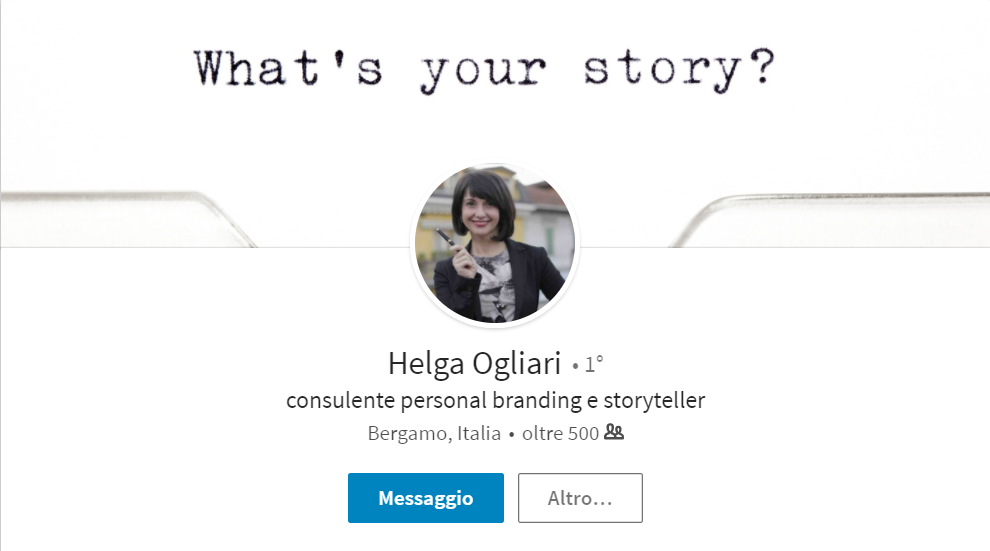Click the connections people icon
The width and height of the screenshot is (990, 551).
[x=614, y=433]
